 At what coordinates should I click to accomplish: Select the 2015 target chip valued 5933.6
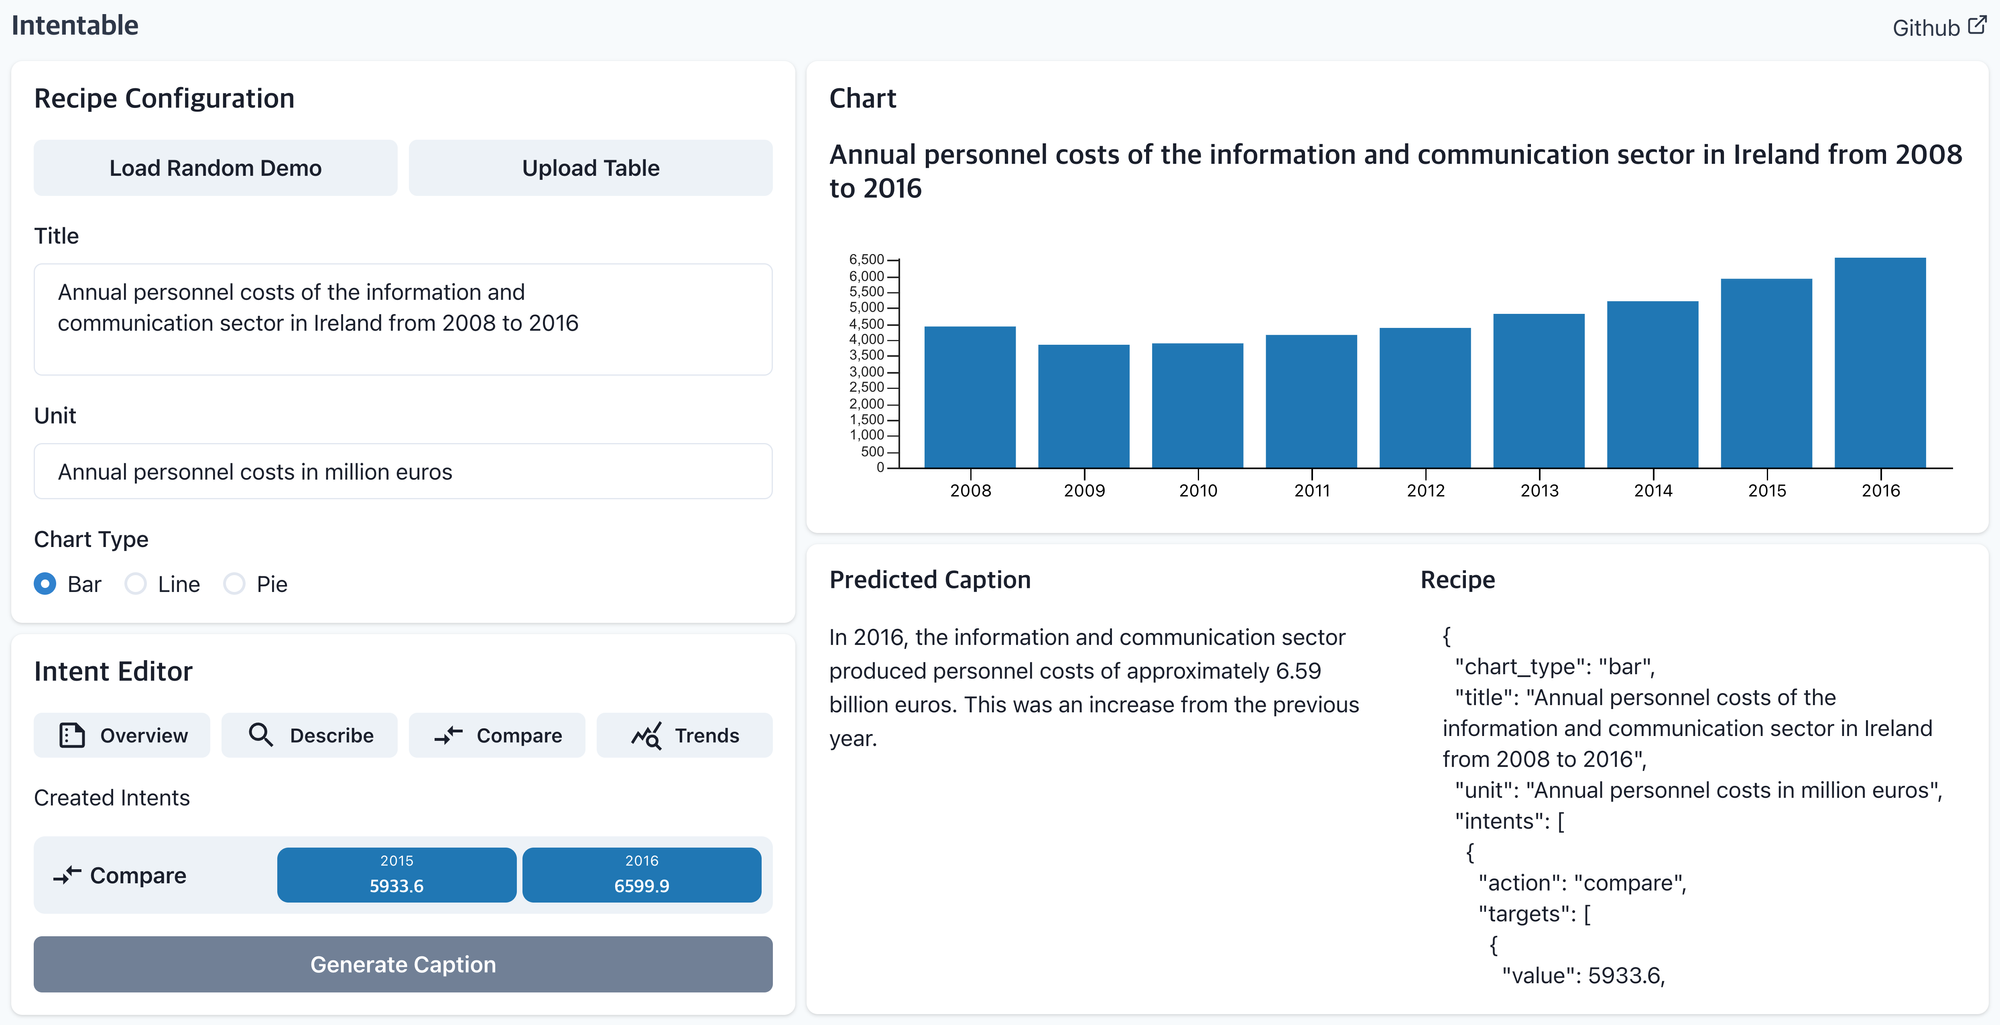pyautogui.click(x=397, y=875)
